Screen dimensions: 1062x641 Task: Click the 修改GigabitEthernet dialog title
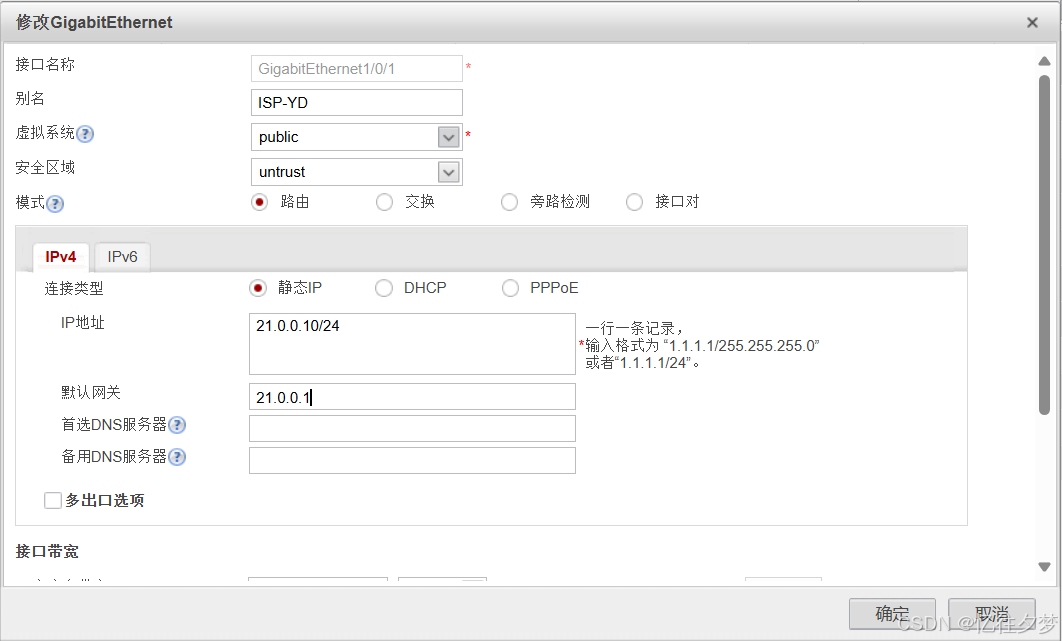point(94,22)
